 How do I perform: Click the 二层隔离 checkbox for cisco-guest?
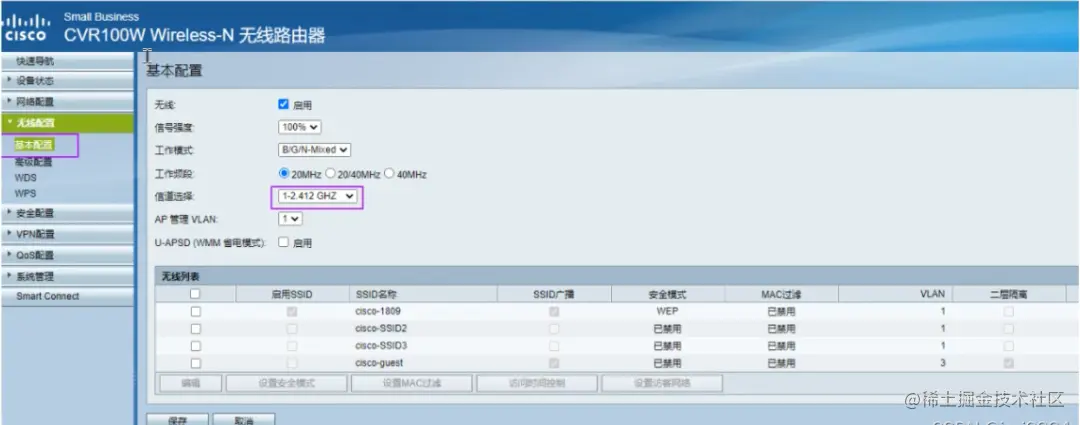[x=1008, y=363]
